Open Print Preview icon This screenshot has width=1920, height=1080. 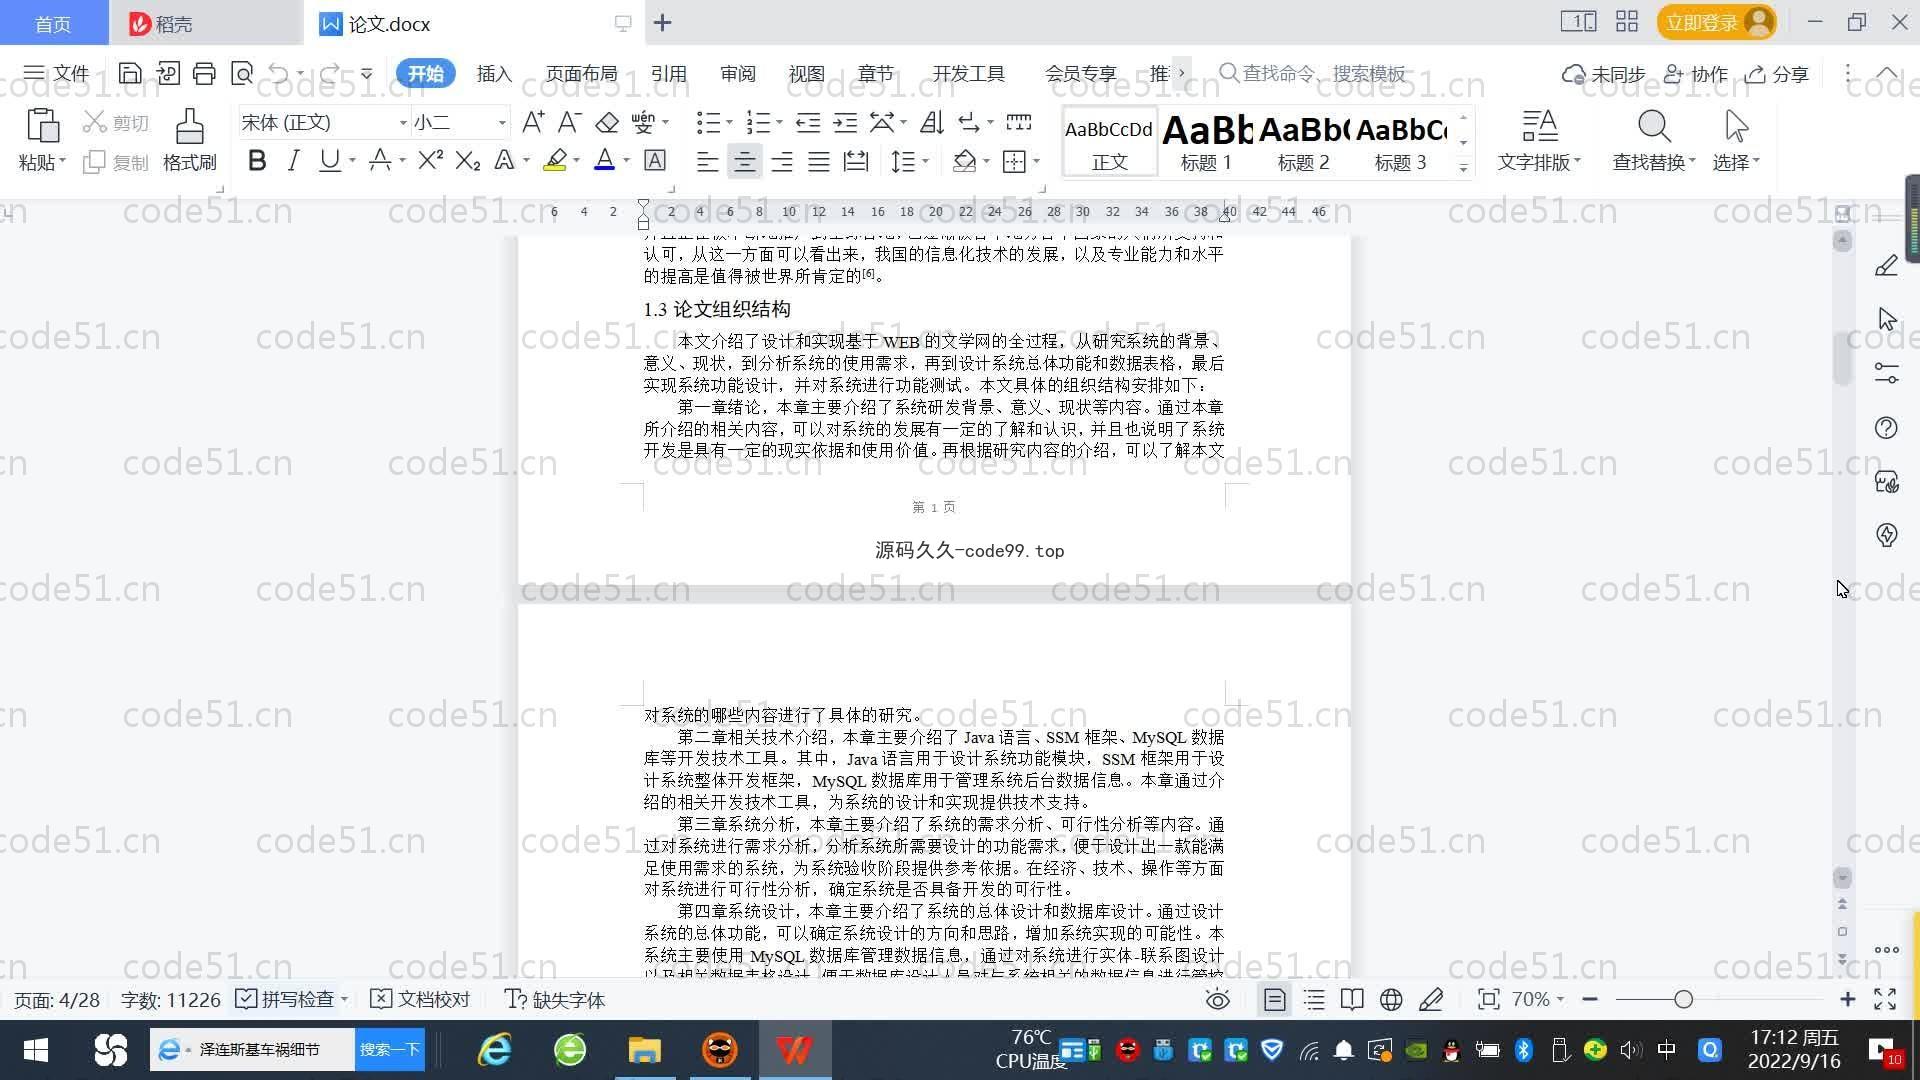tap(242, 73)
